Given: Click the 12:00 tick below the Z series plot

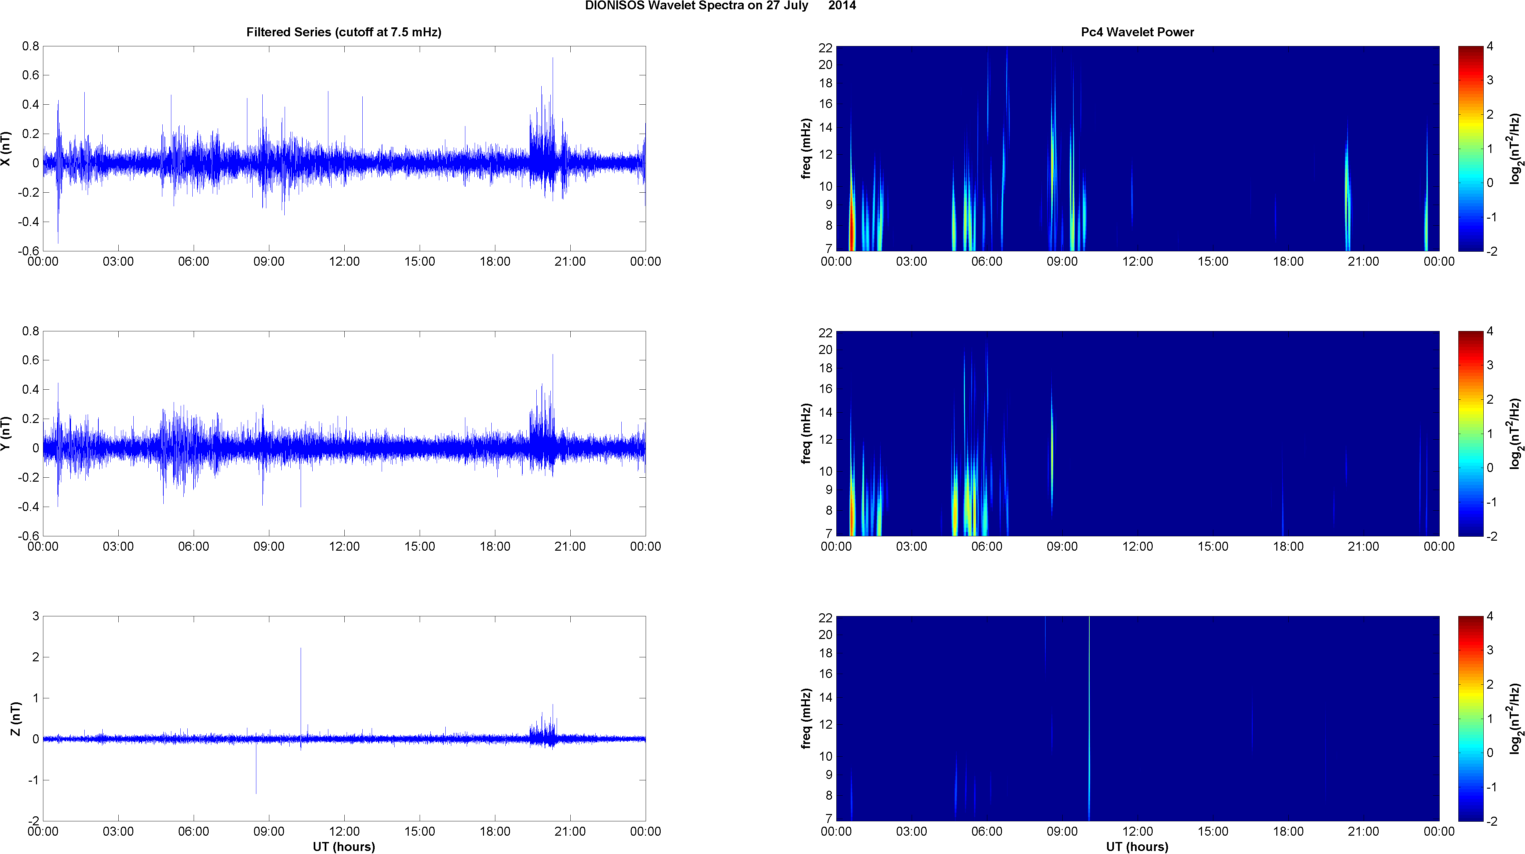Looking at the screenshot, I should pyautogui.click(x=344, y=831).
